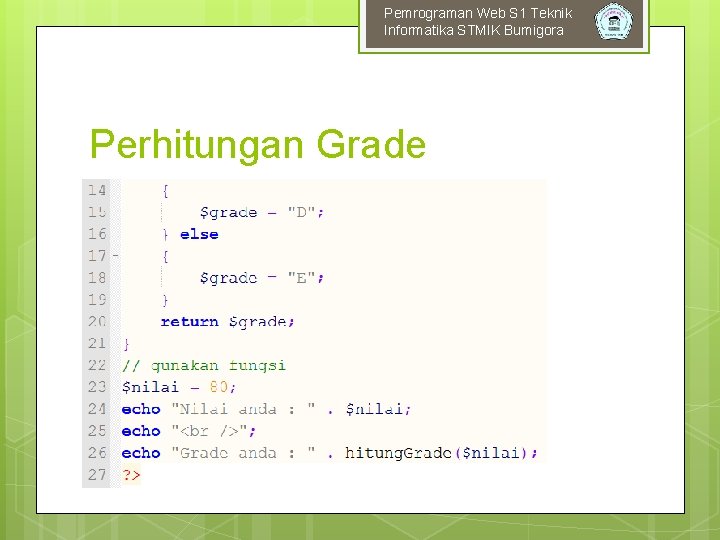Click line number 18 in the gutter
Viewport: 720px width, 540px height.
point(97,278)
